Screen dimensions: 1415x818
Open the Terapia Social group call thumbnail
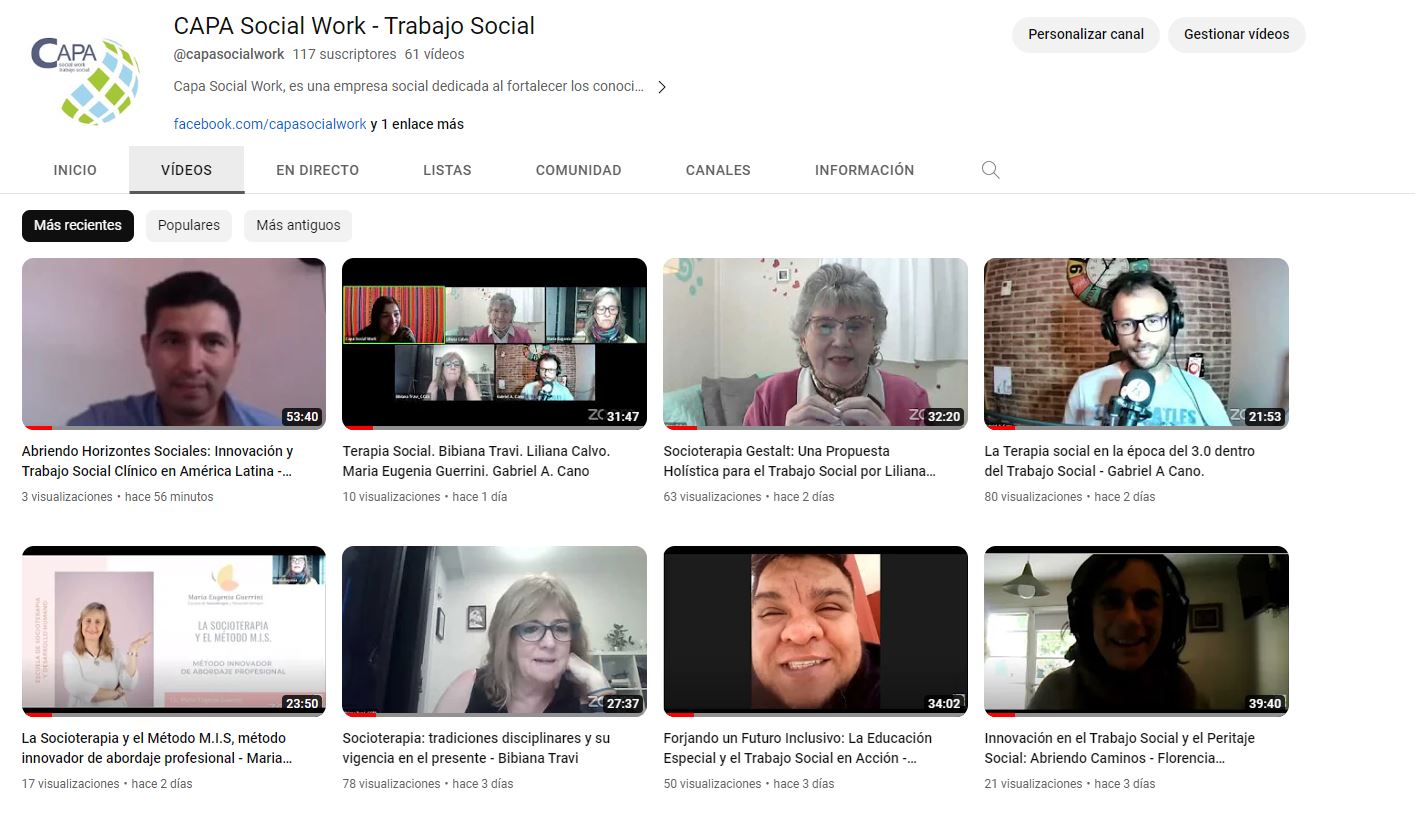click(494, 344)
